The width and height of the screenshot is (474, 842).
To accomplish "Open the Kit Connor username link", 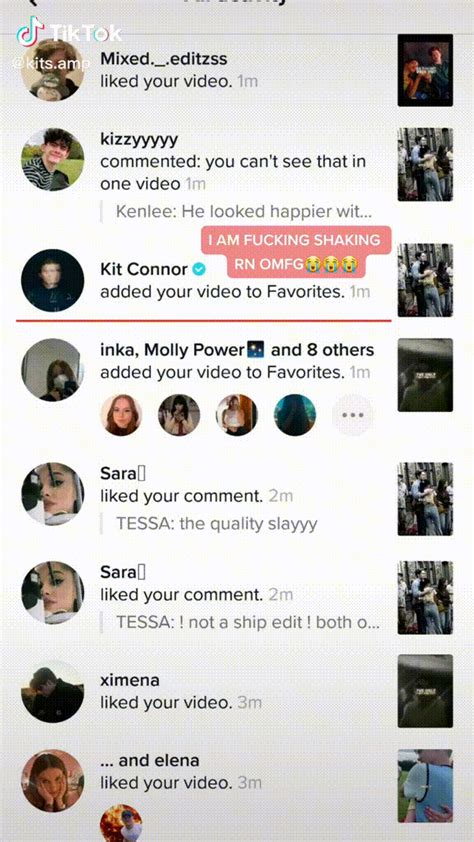I will coord(144,269).
